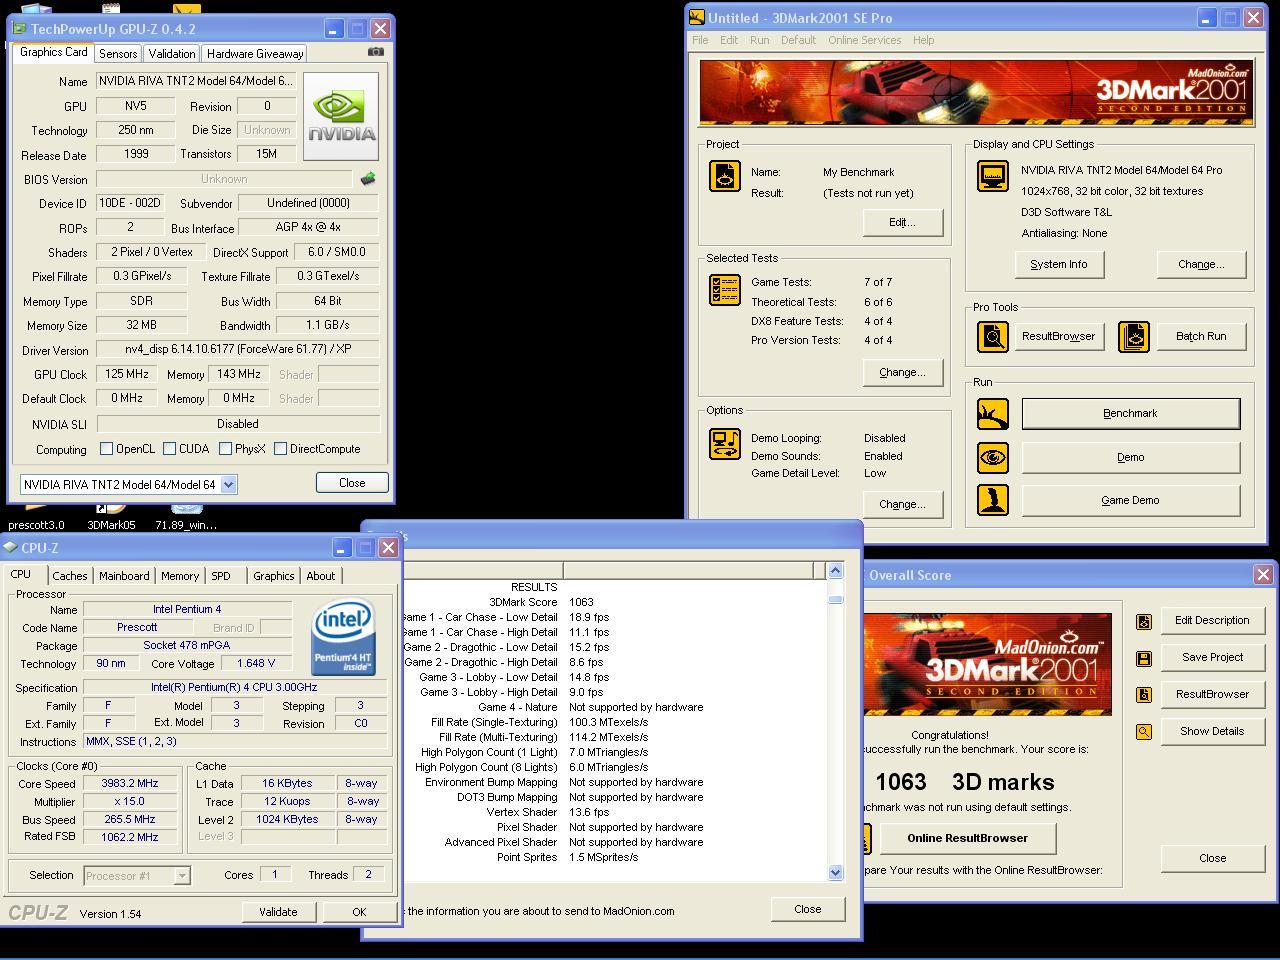Switch to the Validation tab in GPU-Z
1280x960 pixels.
(172, 54)
